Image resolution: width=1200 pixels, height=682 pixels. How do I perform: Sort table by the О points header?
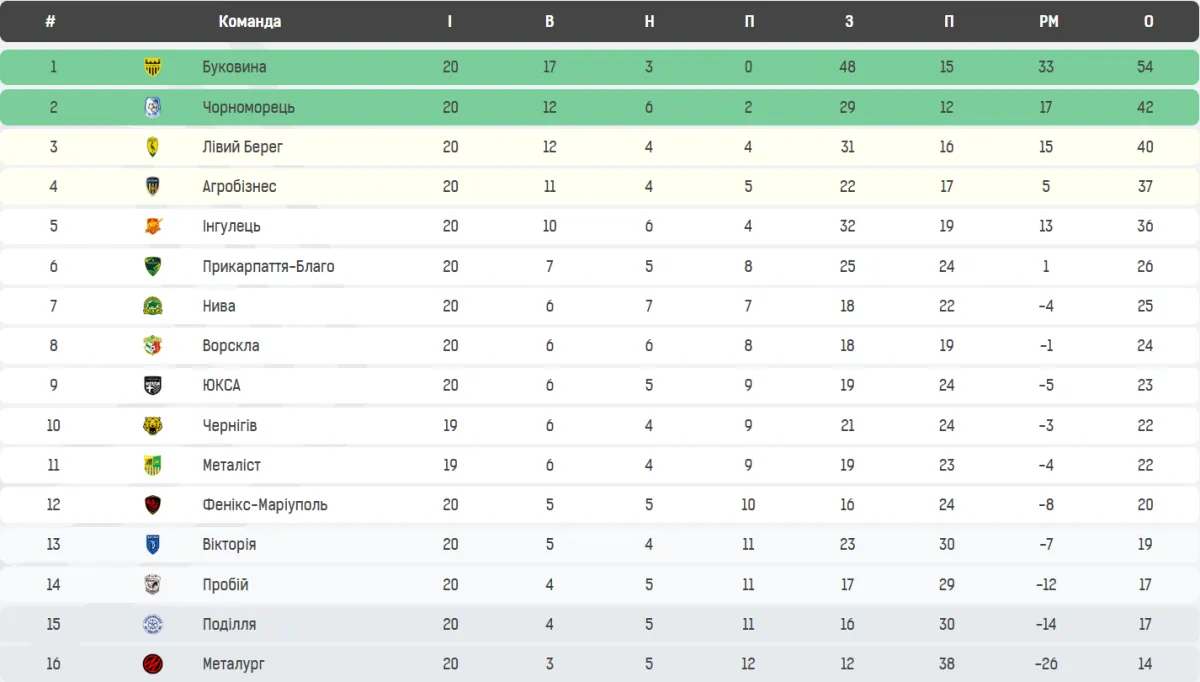pos(1148,22)
